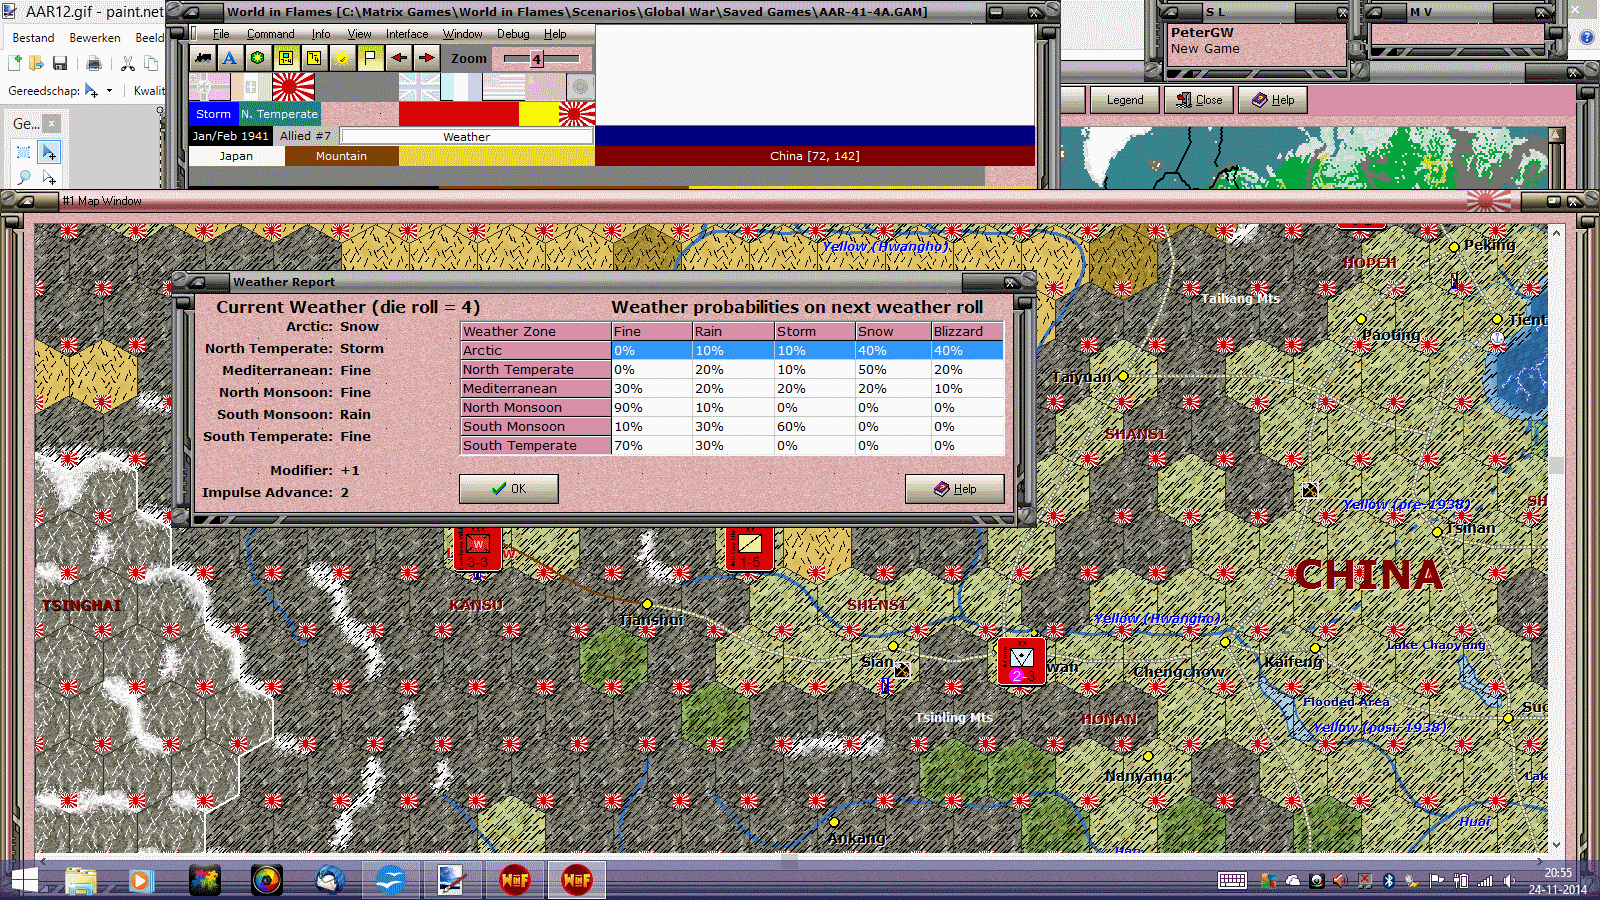
Task: Select the Move Selected Pixels tool in paint.net
Action: (x=48, y=152)
